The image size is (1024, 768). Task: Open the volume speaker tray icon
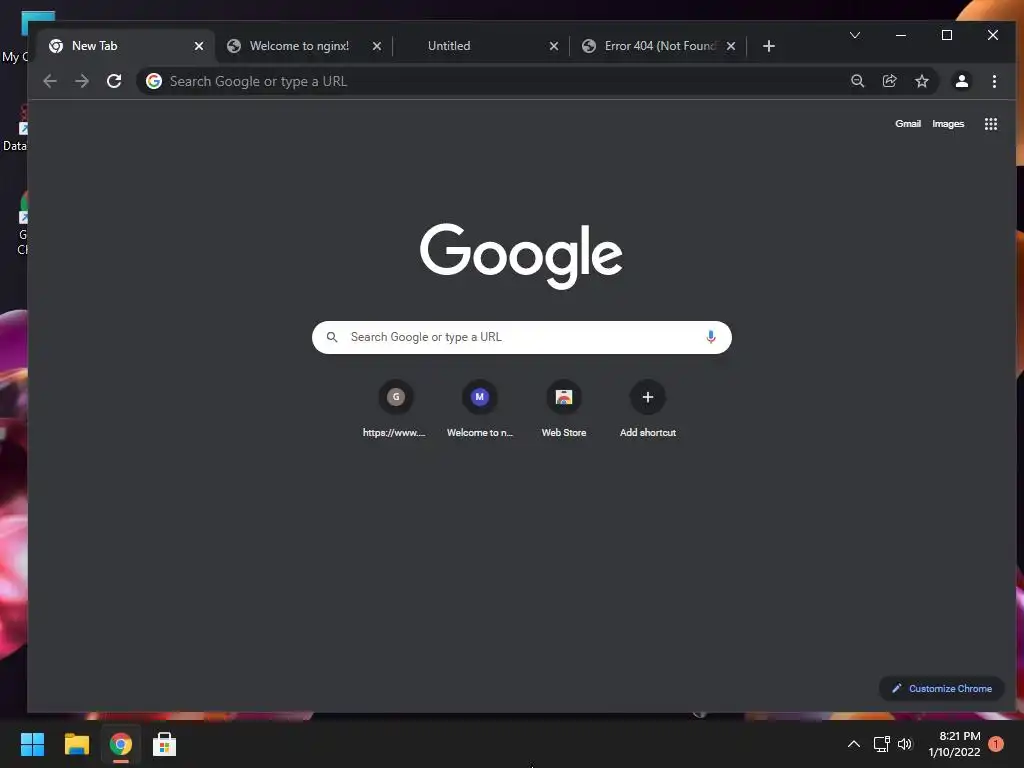coord(905,744)
